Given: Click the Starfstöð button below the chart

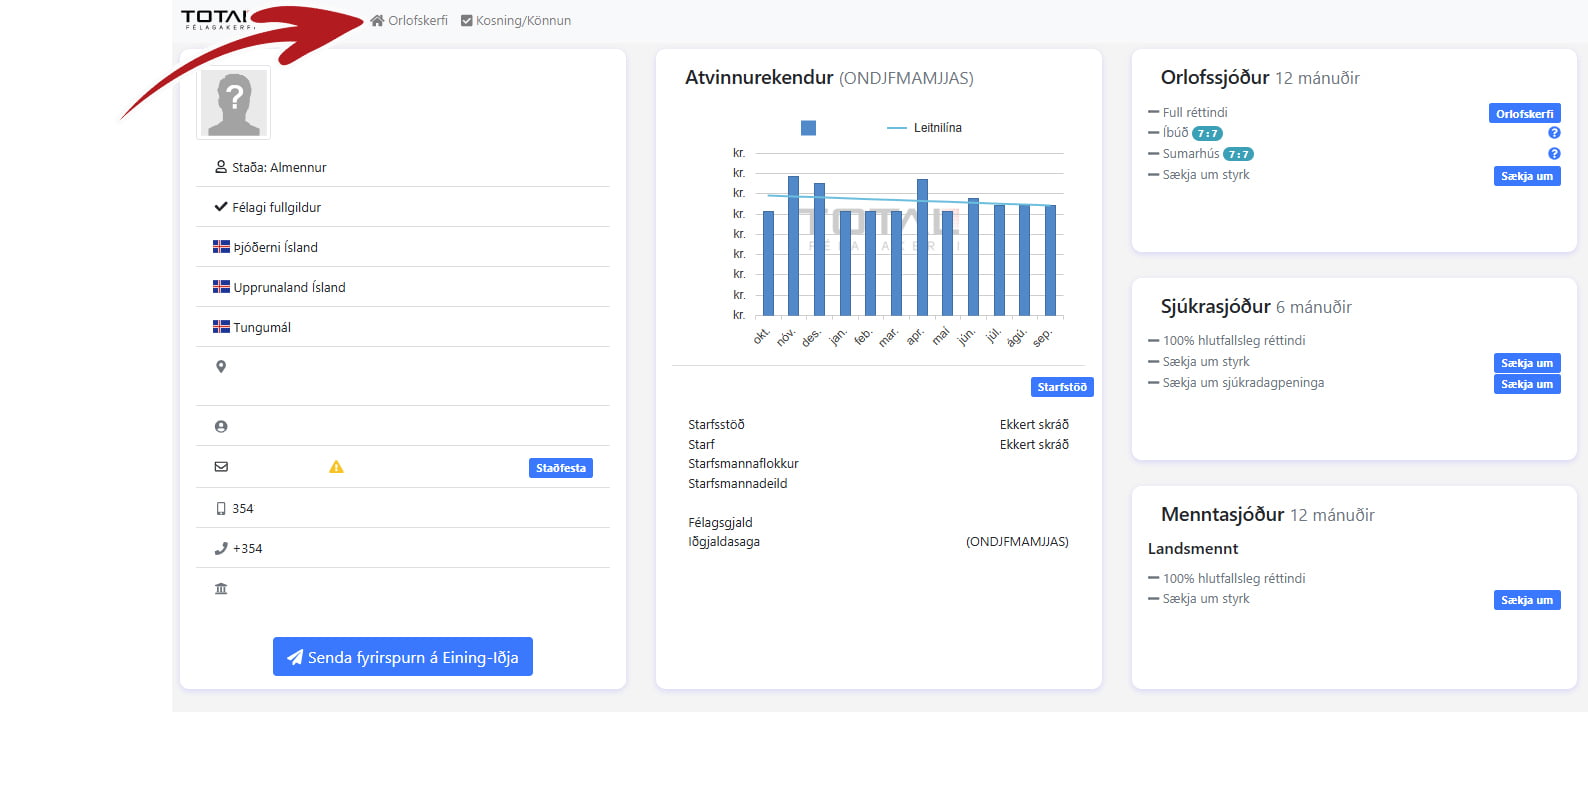Looking at the screenshot, I should coord(1061,387).
